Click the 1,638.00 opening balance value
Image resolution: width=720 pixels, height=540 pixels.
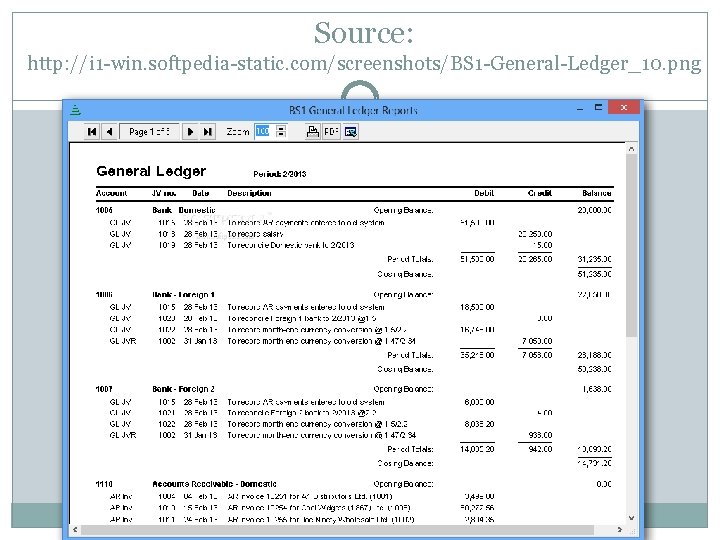596,389
